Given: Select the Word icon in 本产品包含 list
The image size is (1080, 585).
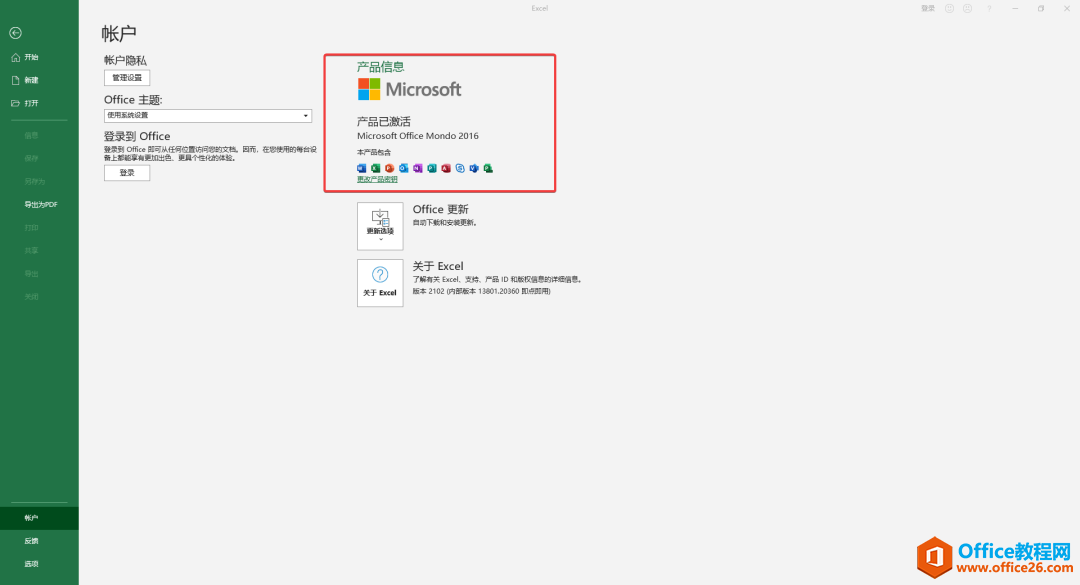Looking at the screenshot, I should [x=361, y=168].
